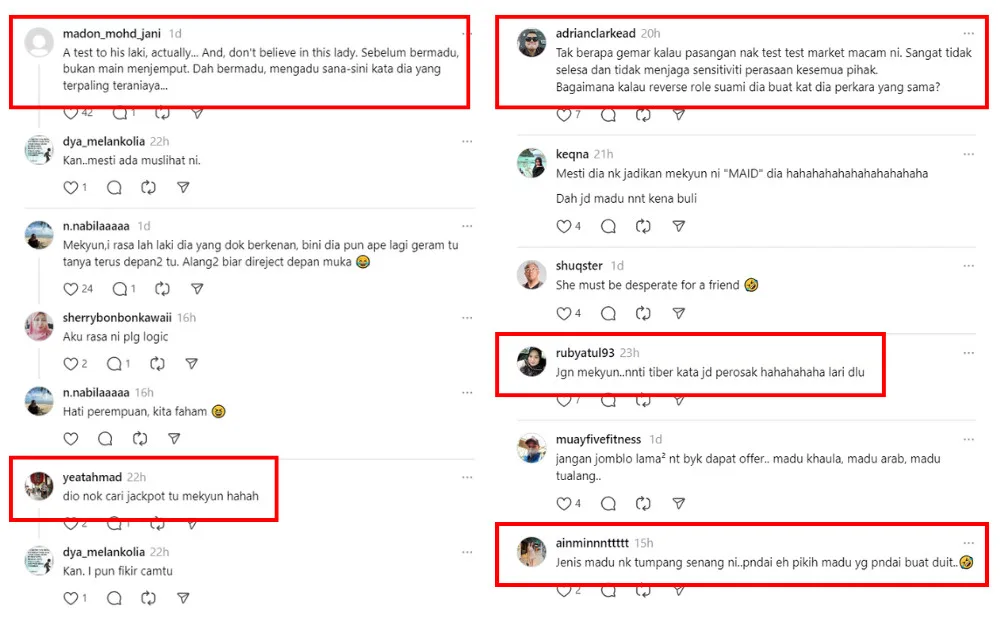Repost shuqster's "desperate for a friend" comment
The image size is (1000, 623).
point(643,313)
